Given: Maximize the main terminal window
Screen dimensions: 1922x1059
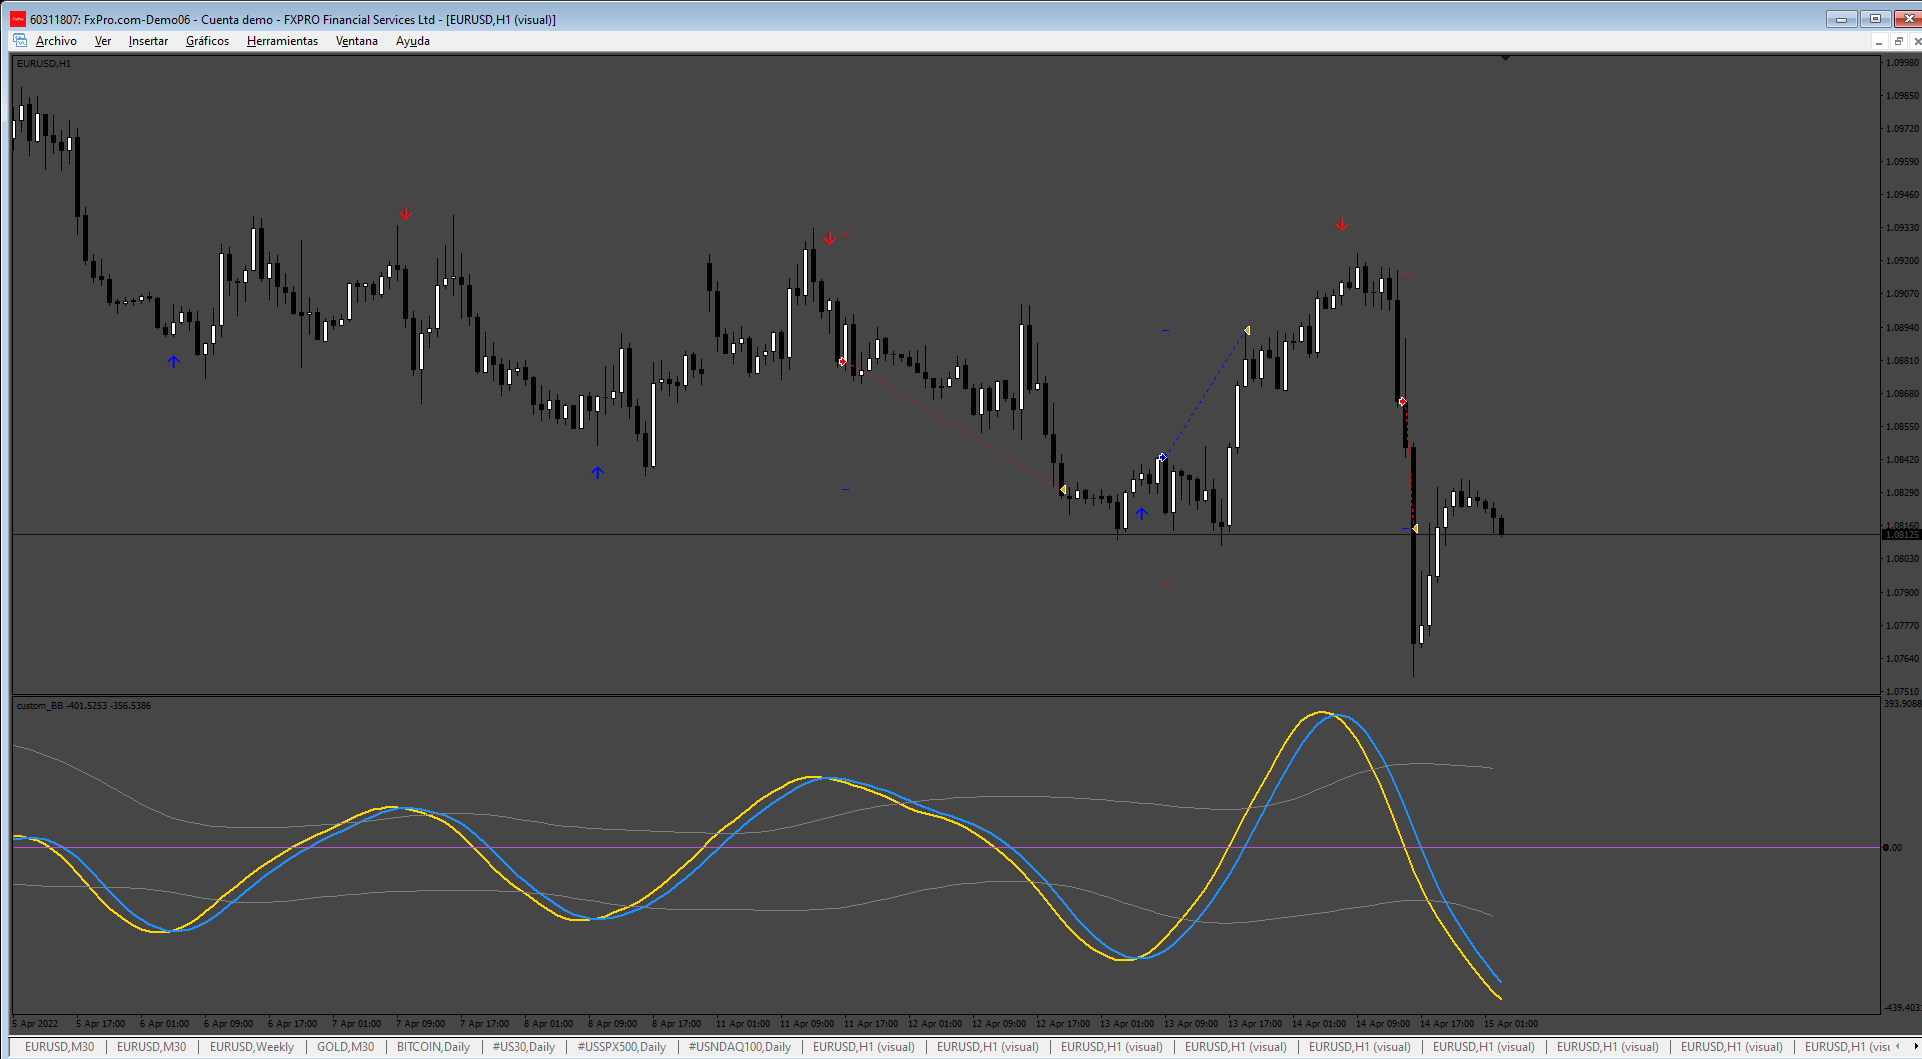Looking at the screenshot, I should point(1875,19).
